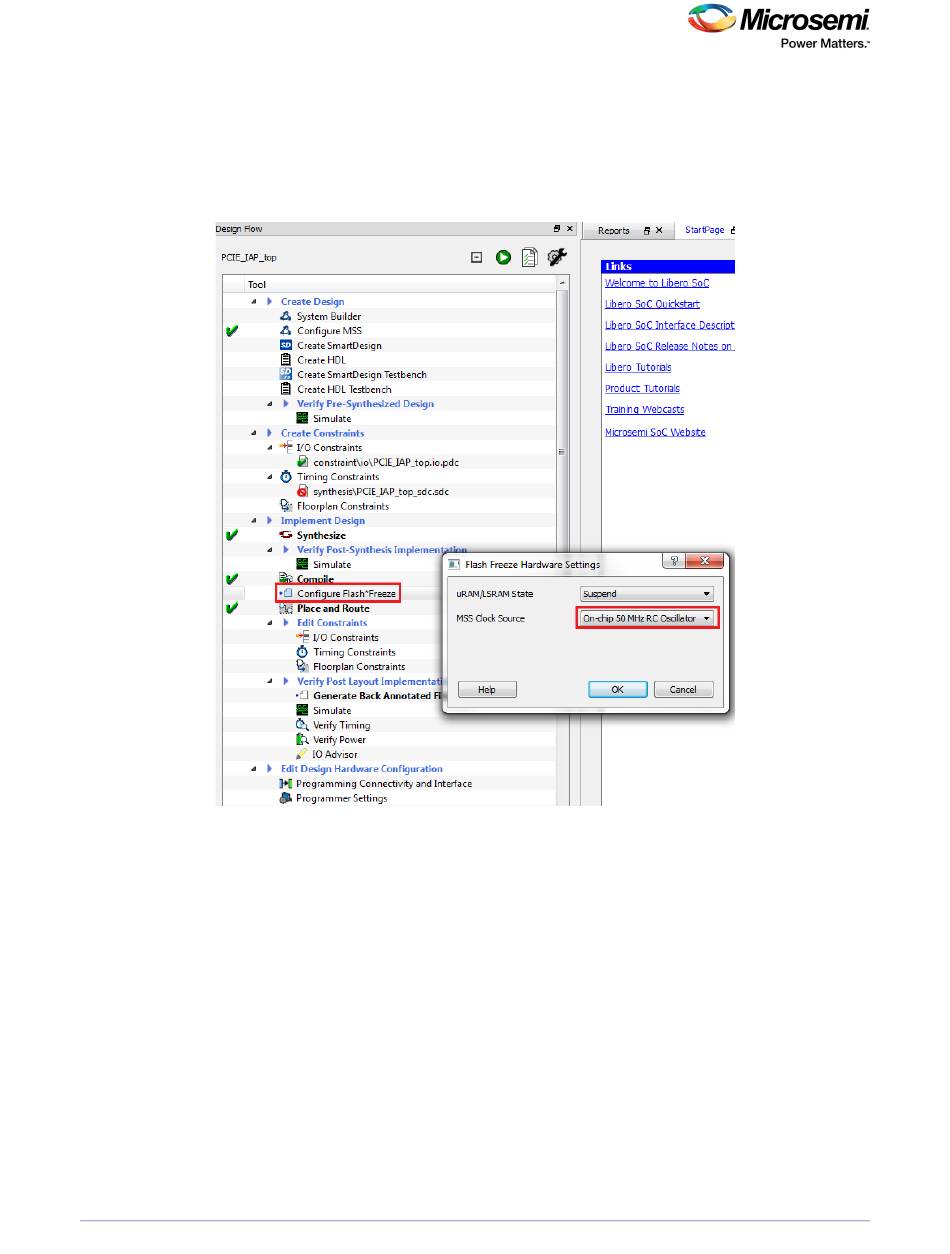950x1254 pixels.
Task: Click the Help button in the dialog
Action: click(x=487, y=690)
